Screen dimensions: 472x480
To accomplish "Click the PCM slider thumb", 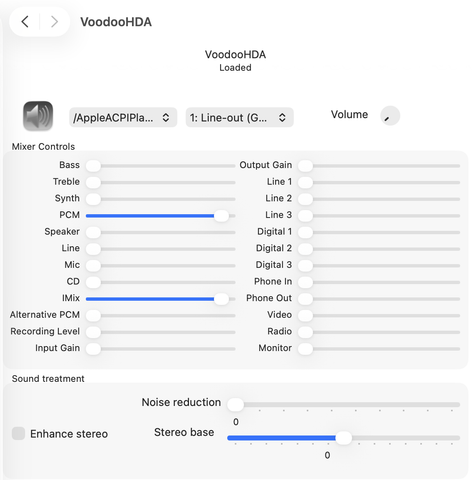I will 221,216.
